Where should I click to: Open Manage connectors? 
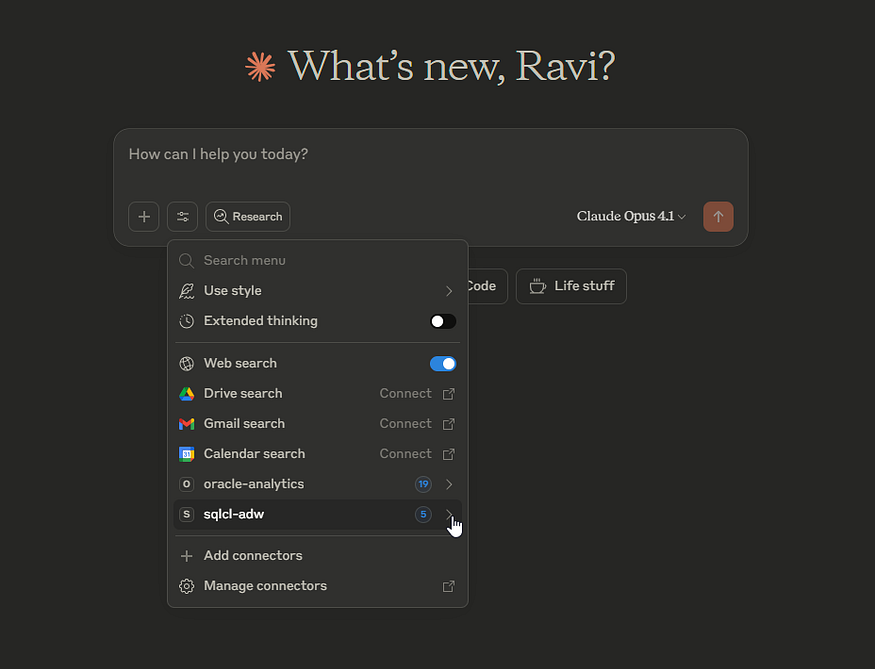pyautogui.click(x=318, y=586)
